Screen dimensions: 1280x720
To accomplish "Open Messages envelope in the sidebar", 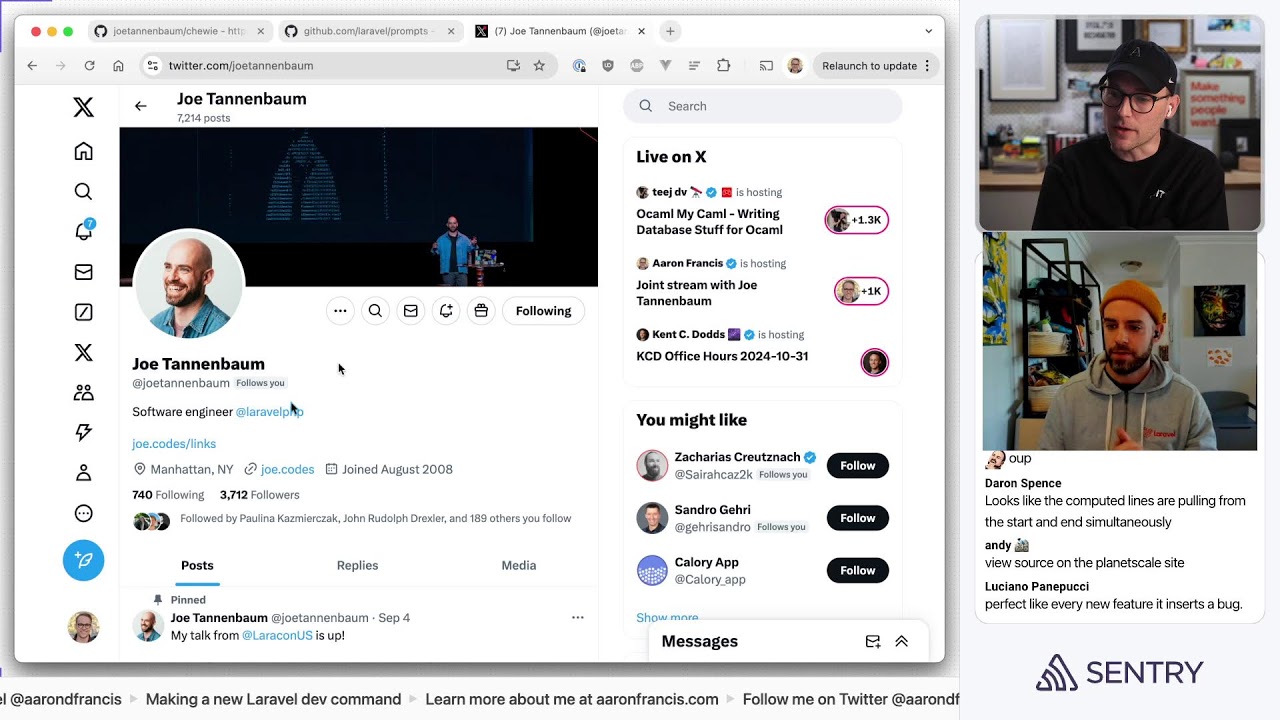I will [84, 272].
